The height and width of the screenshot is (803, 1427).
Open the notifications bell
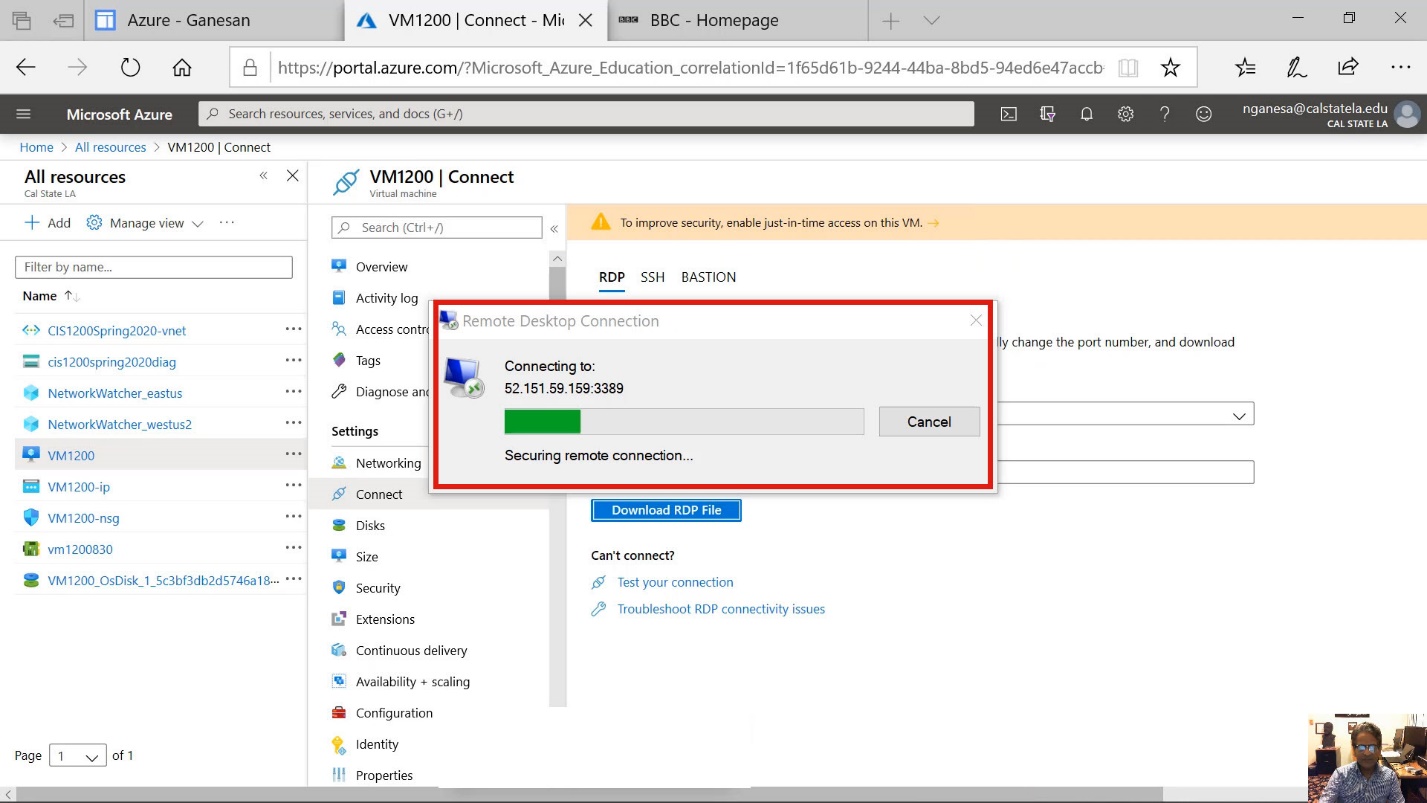tap(1086, 114)
